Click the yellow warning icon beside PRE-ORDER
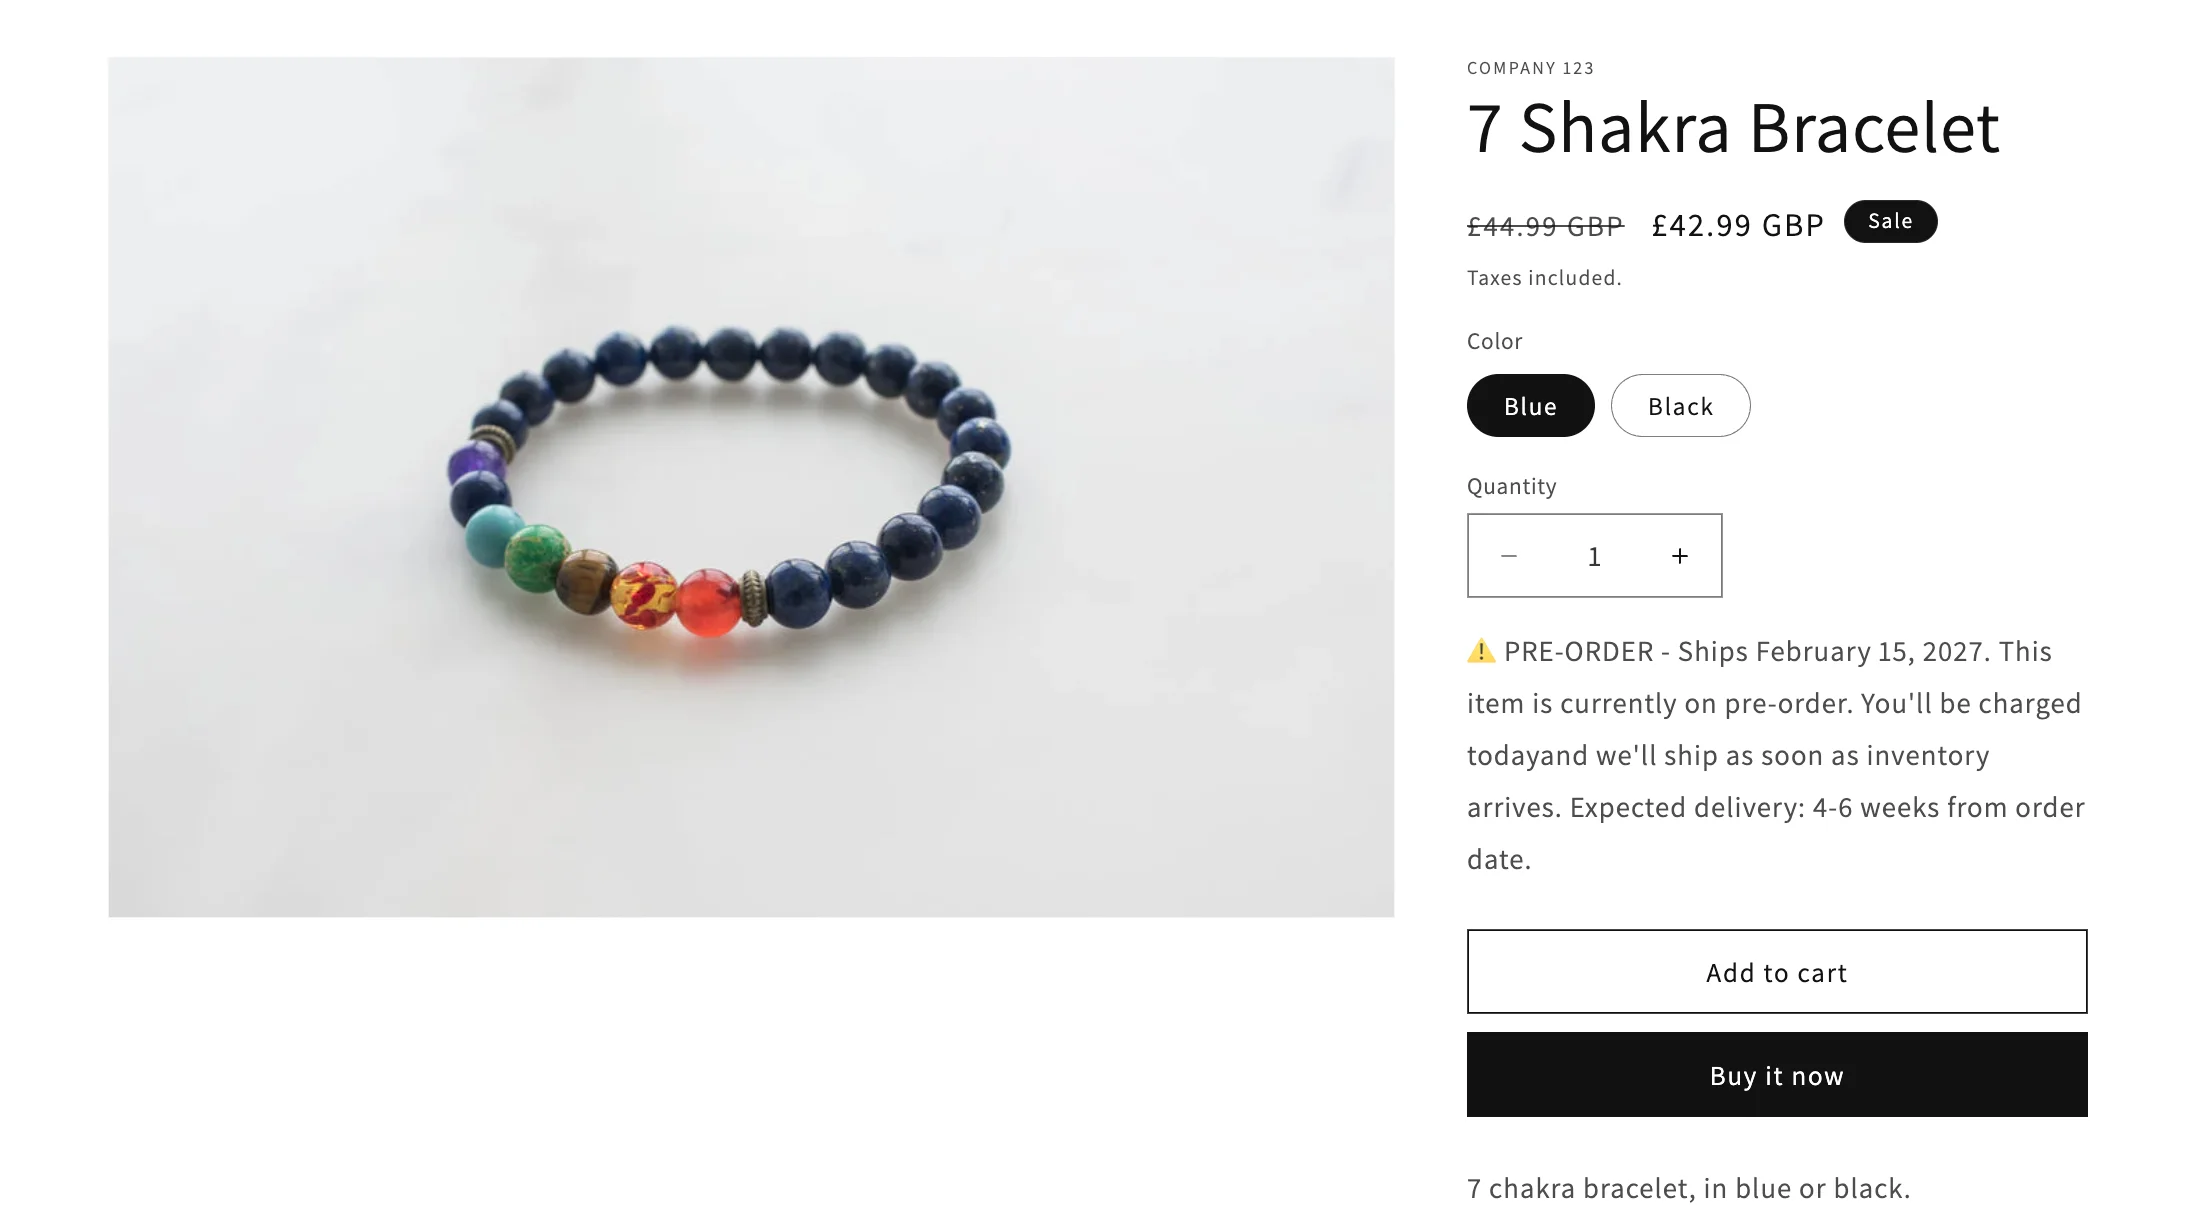Image resolution: width=2200 pixels, height=1232 pixels. [1481, 652]
